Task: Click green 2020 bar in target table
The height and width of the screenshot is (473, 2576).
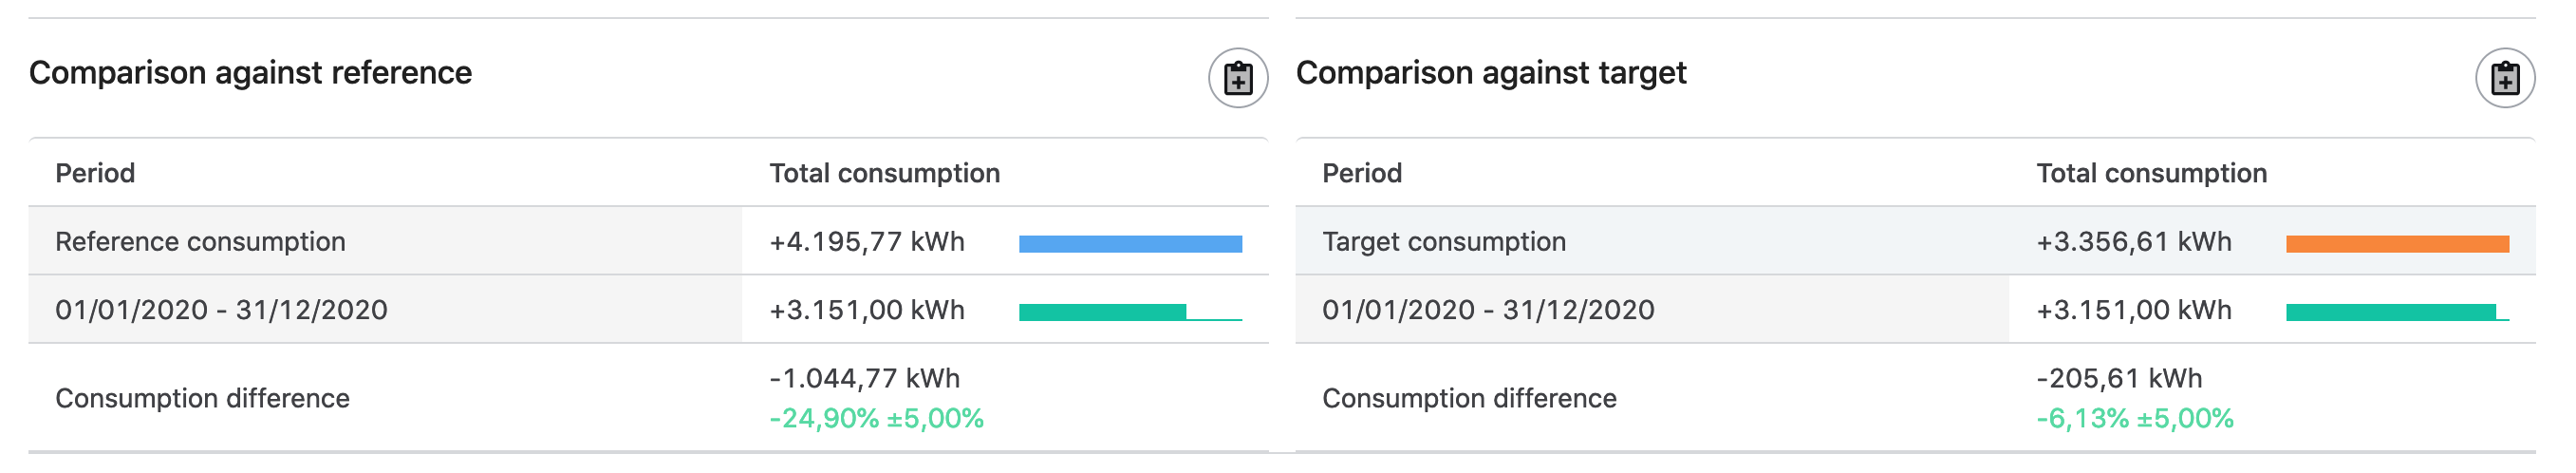Action: pyautogui.click(x=2391, y=312)
